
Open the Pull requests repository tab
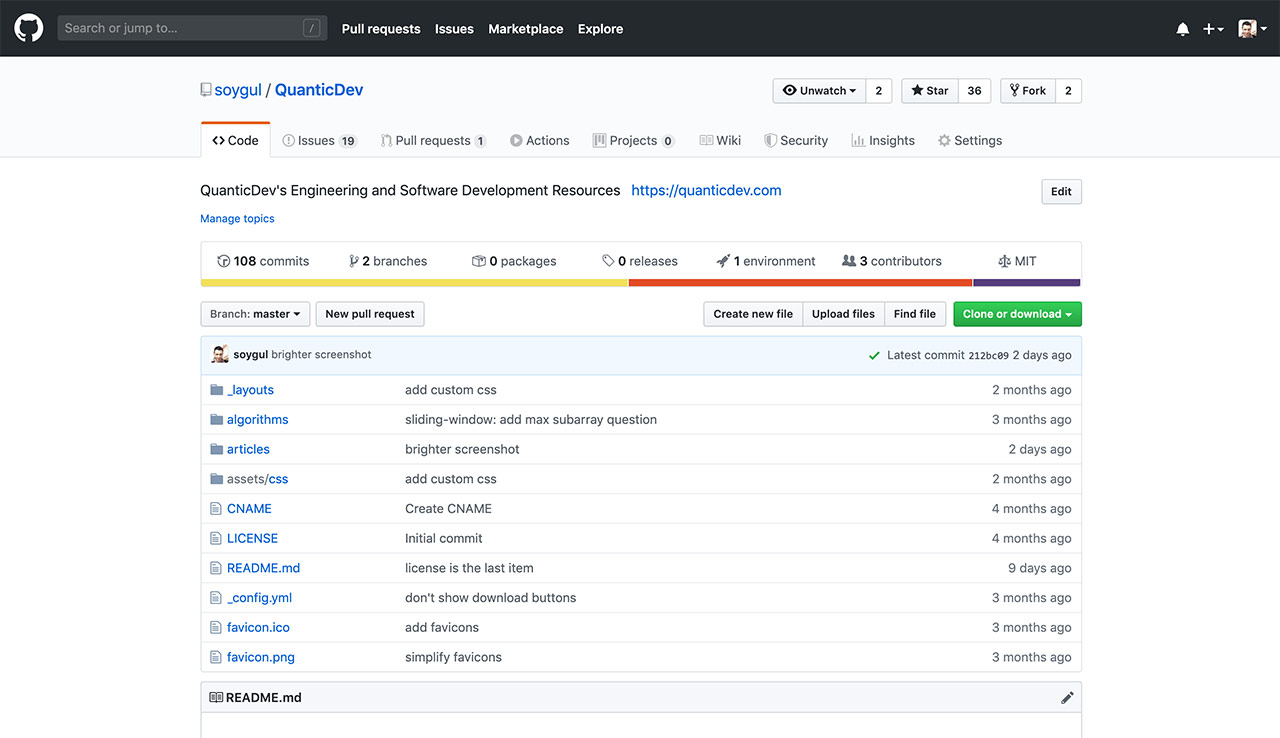coord(433,141)
